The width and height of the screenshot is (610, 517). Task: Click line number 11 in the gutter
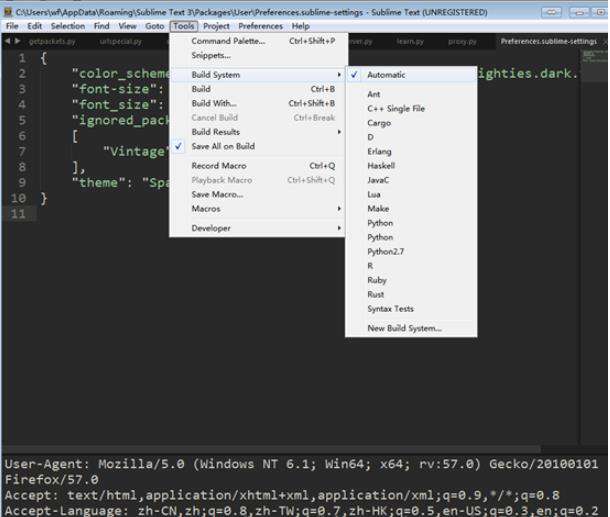point(18,214)
